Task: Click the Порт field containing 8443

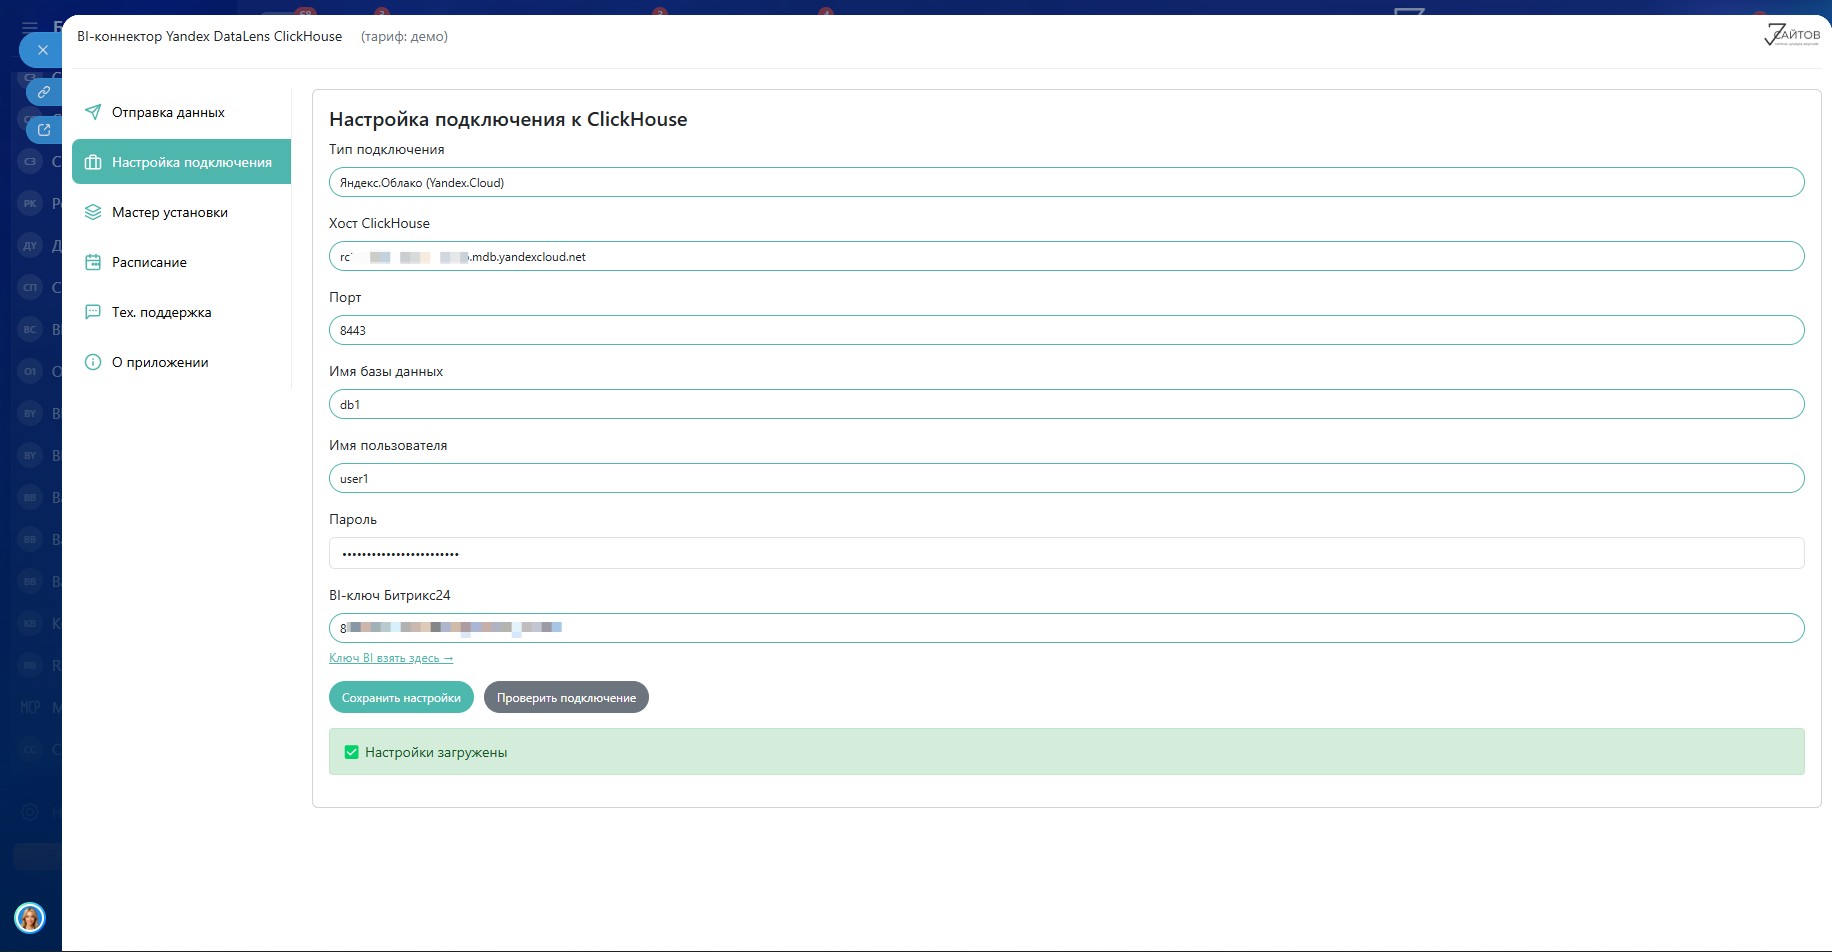Action: coord(1066,330)
